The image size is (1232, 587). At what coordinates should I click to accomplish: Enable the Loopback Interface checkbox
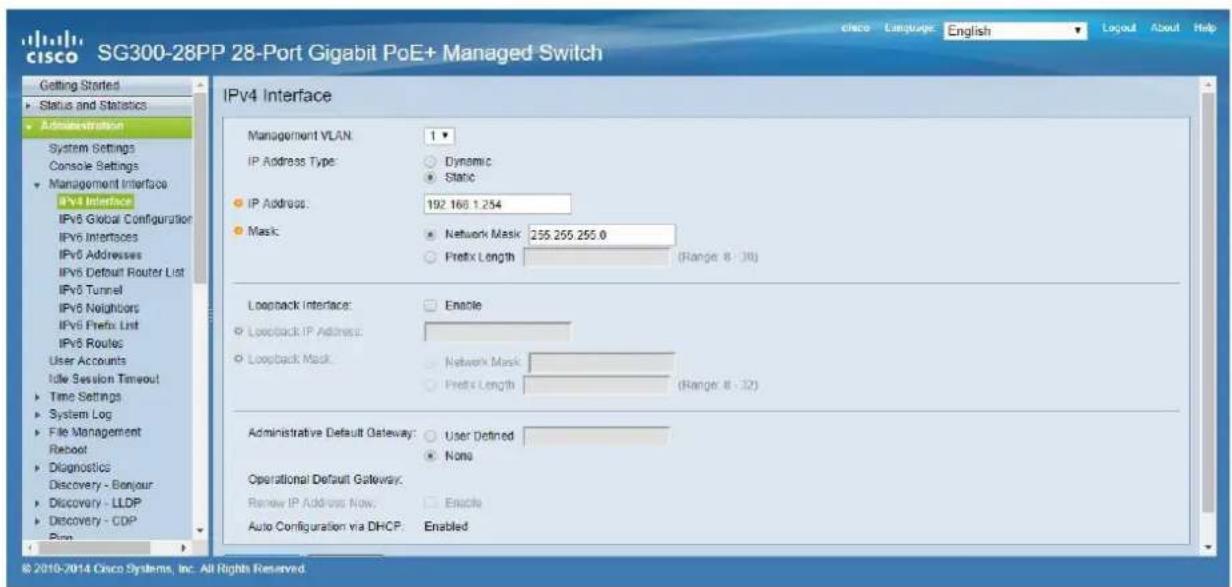click(x=432, y=305)
